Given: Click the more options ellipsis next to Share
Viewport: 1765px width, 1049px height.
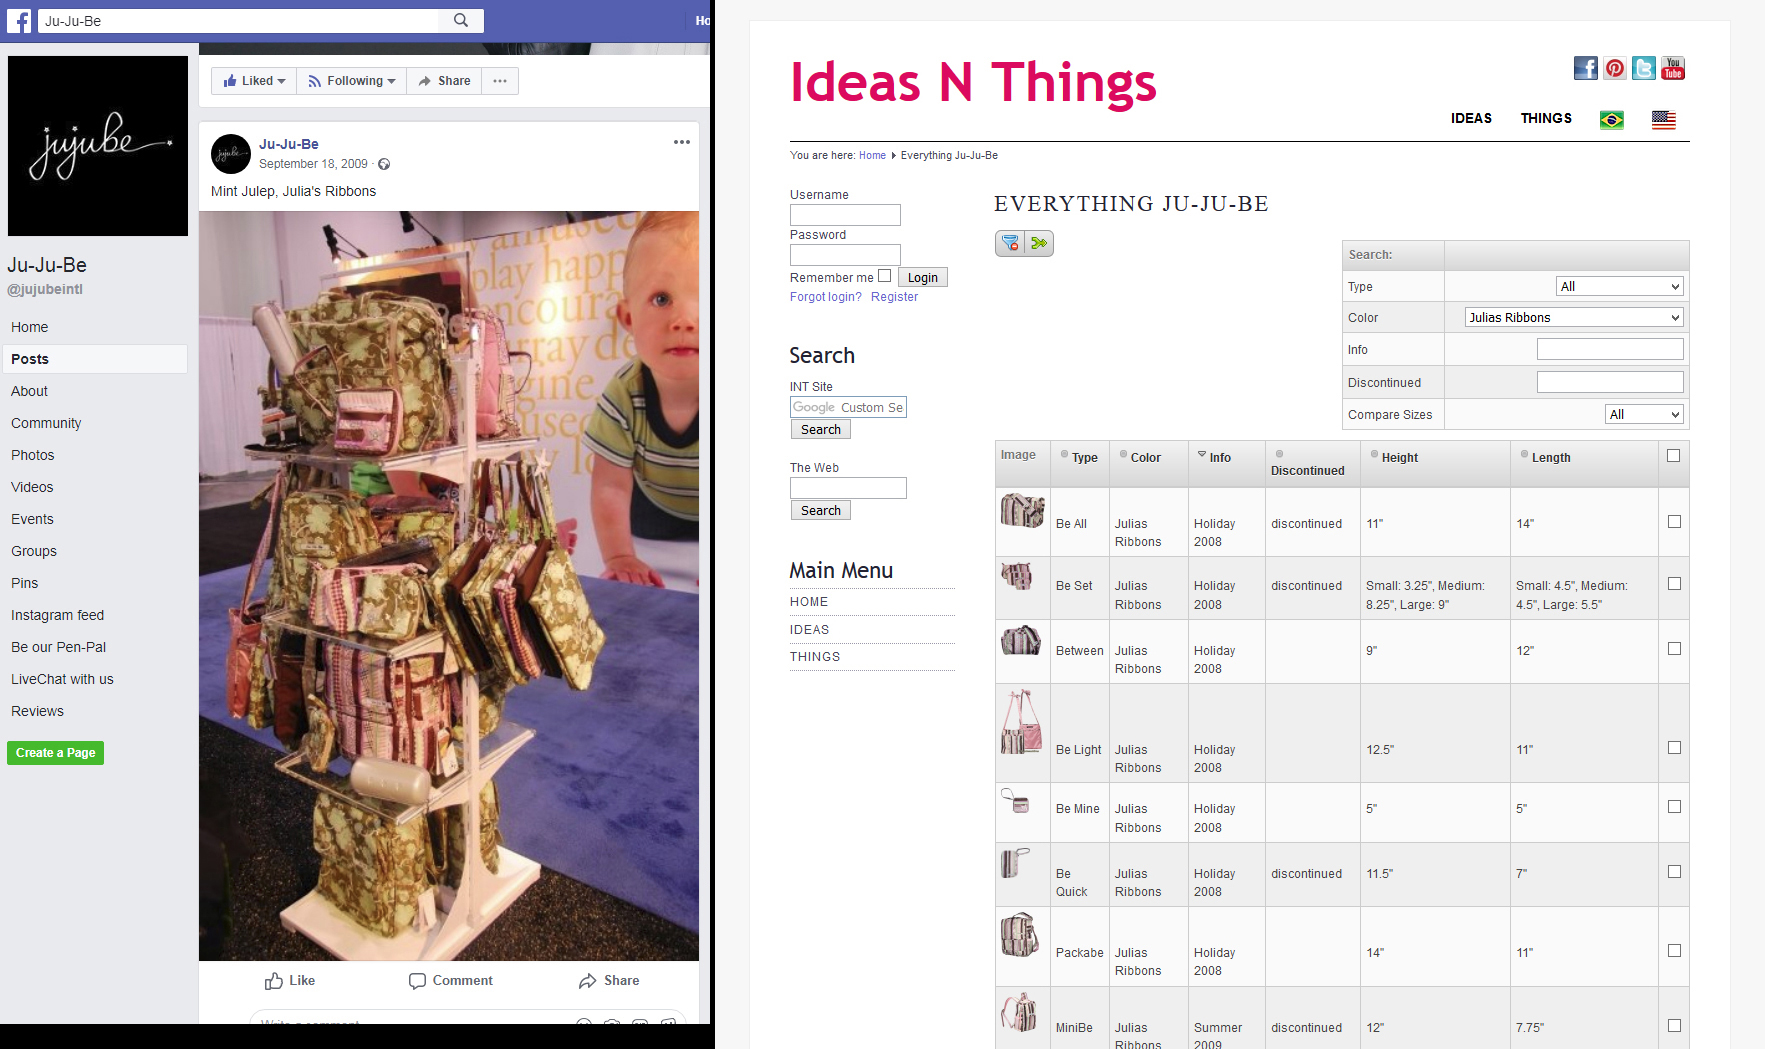Looking at the screenshot, I should click(500, 81).
